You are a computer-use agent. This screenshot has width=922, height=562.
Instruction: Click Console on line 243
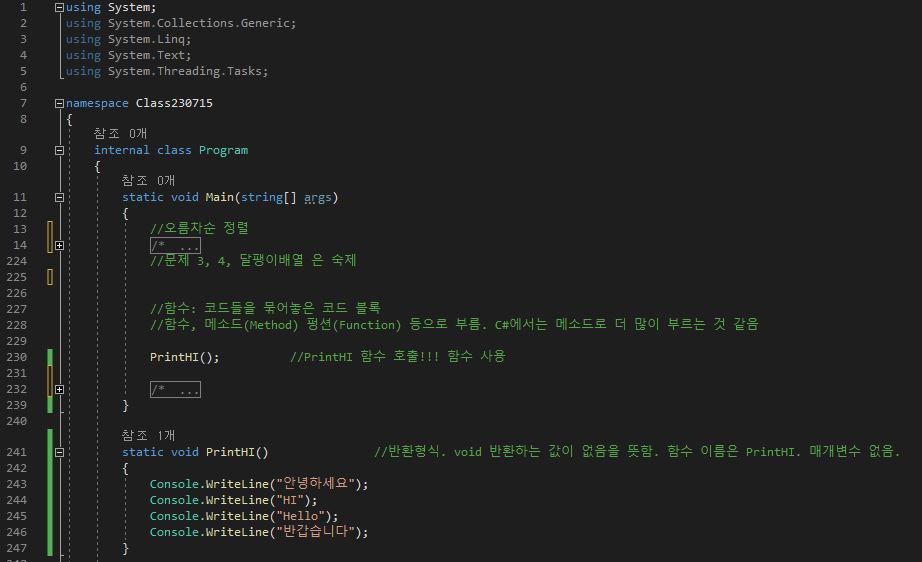click(x=174, y=484)
